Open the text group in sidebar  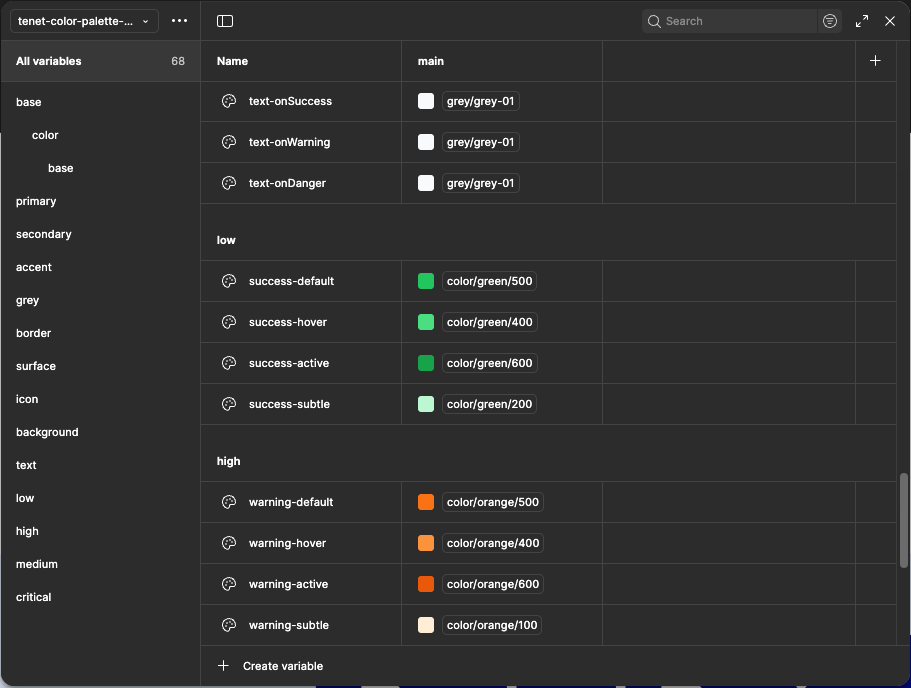point(26,465)
